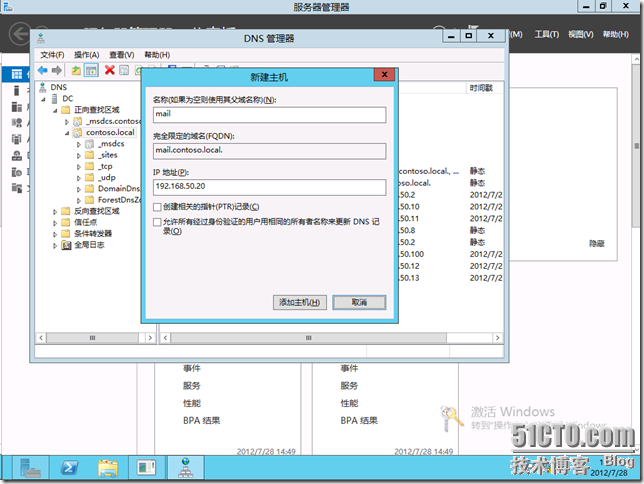Viewport: 644px width, 484px height.
Task: Click the blue Back arrow in DNS Manager toolbar
Action: pos(42,70)
